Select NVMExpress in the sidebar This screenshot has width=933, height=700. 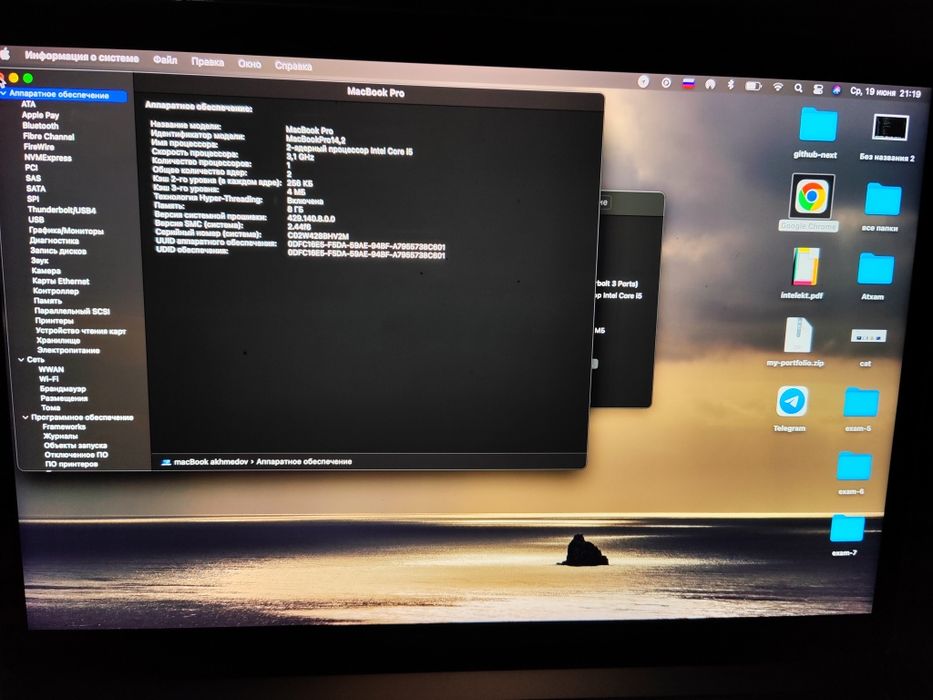coord(48,158)
